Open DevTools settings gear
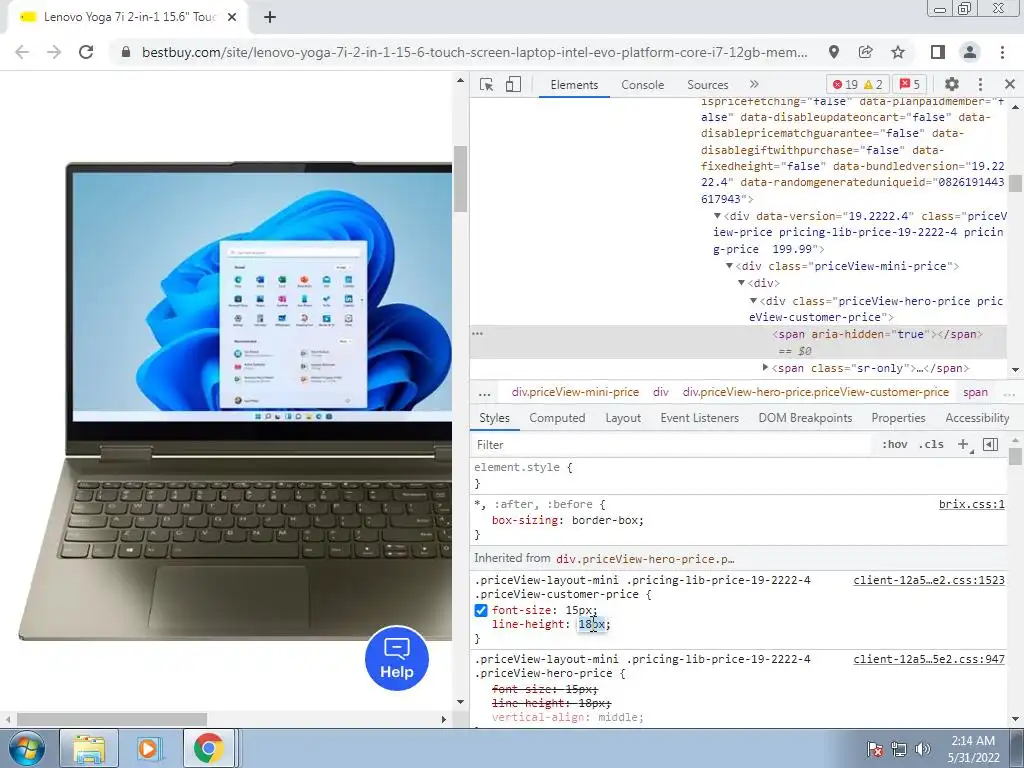 pyautogui.click(x=952, y=84)
